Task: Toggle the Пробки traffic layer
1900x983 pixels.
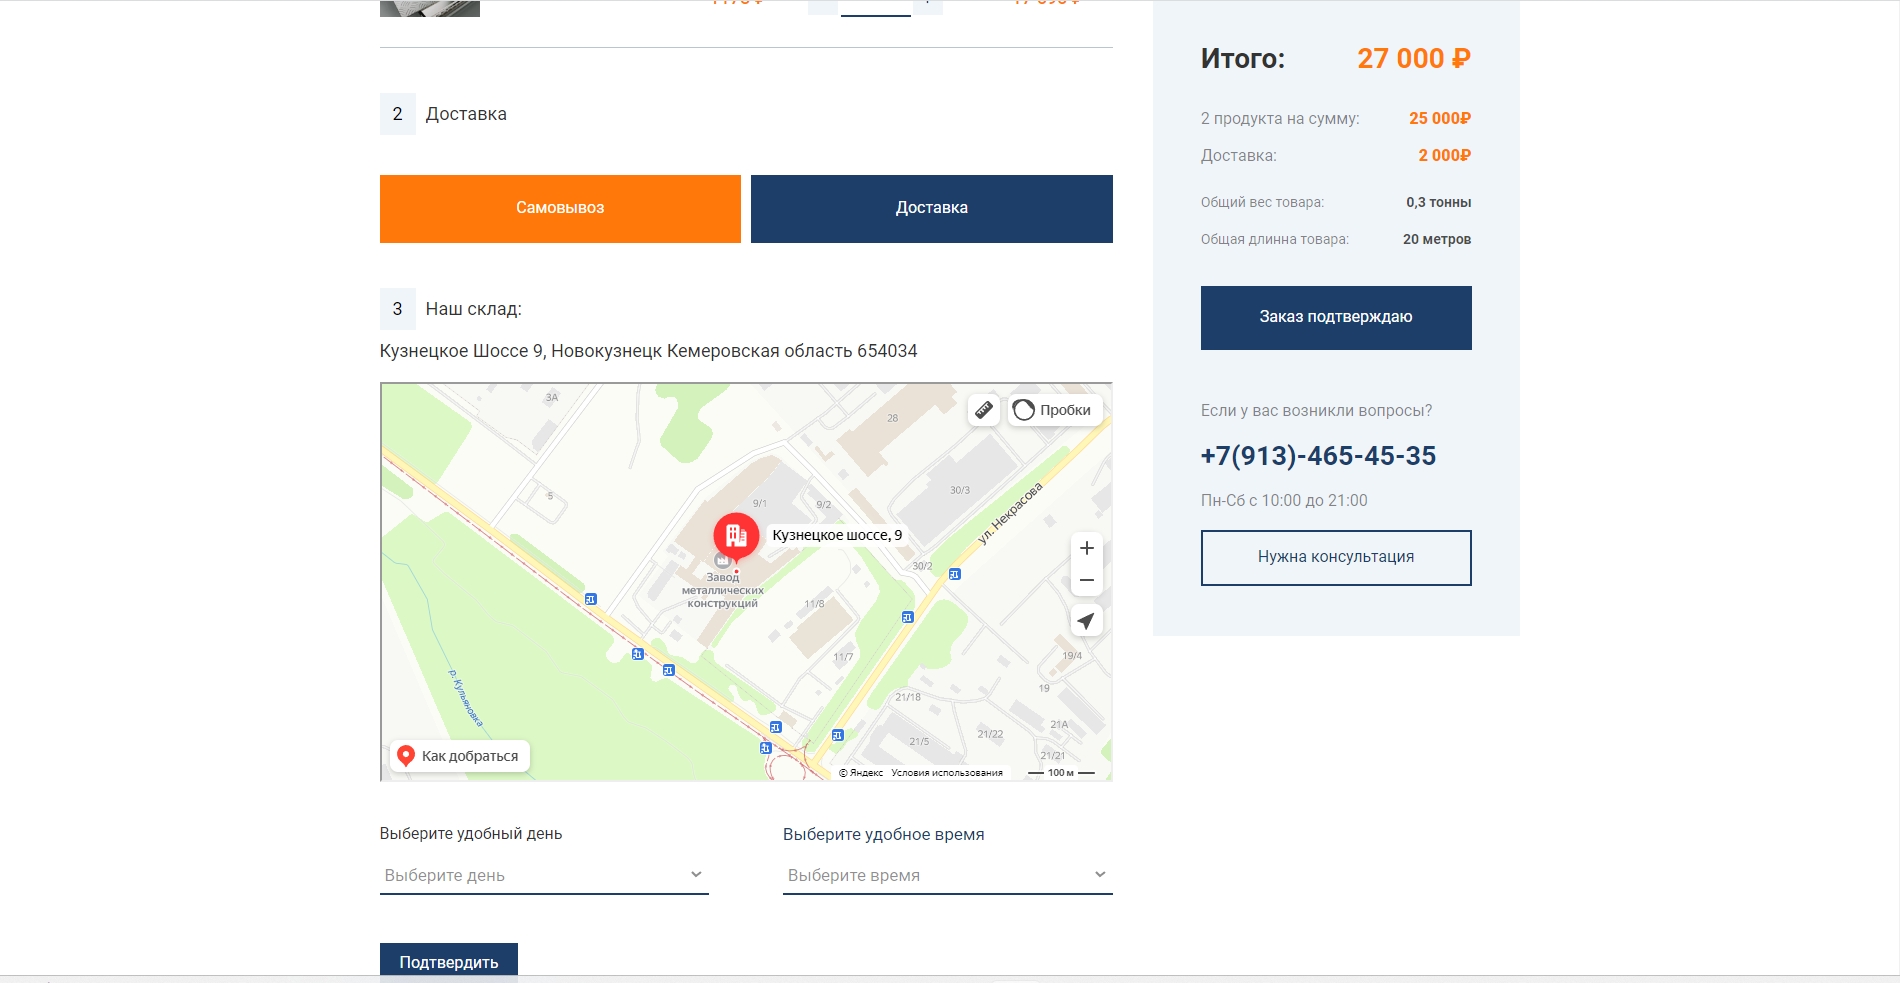Action: coord(1054,410)
